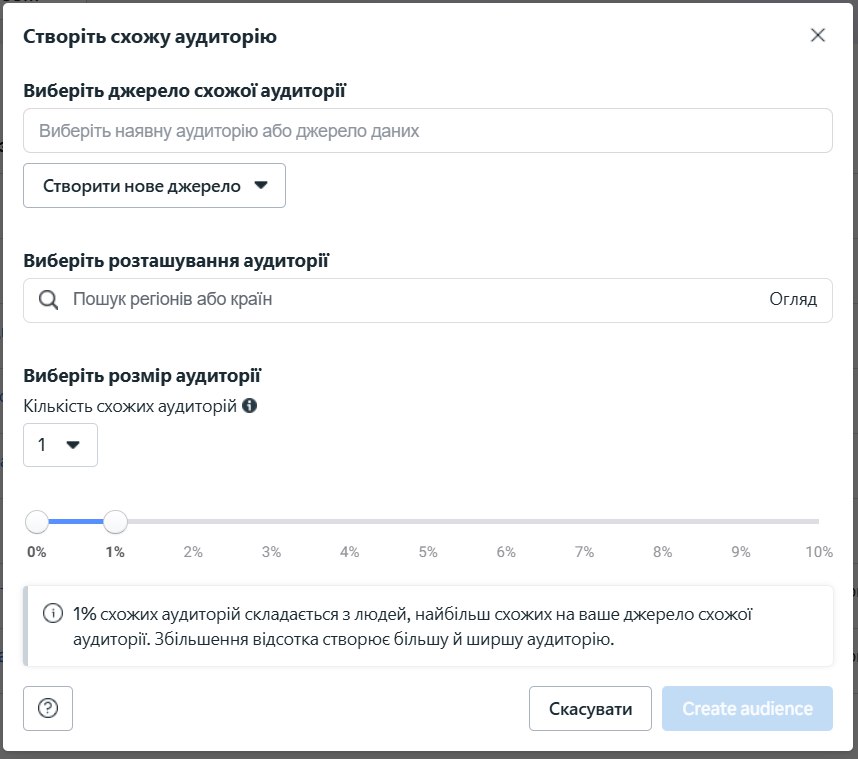
Task: Click the audience source selection field
Action: tap(427, 131)
